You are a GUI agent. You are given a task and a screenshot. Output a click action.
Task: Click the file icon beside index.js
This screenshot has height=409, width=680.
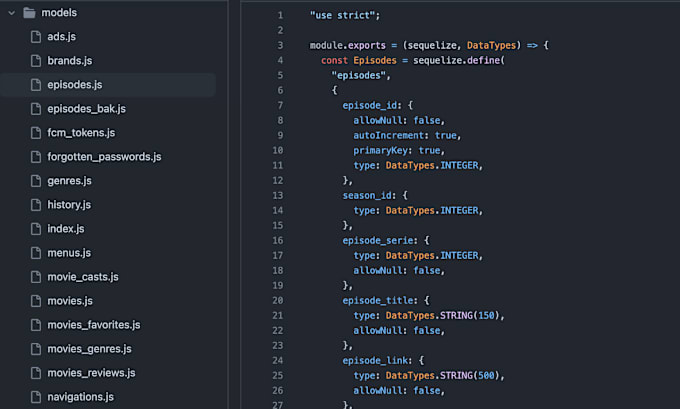(36, 229)
